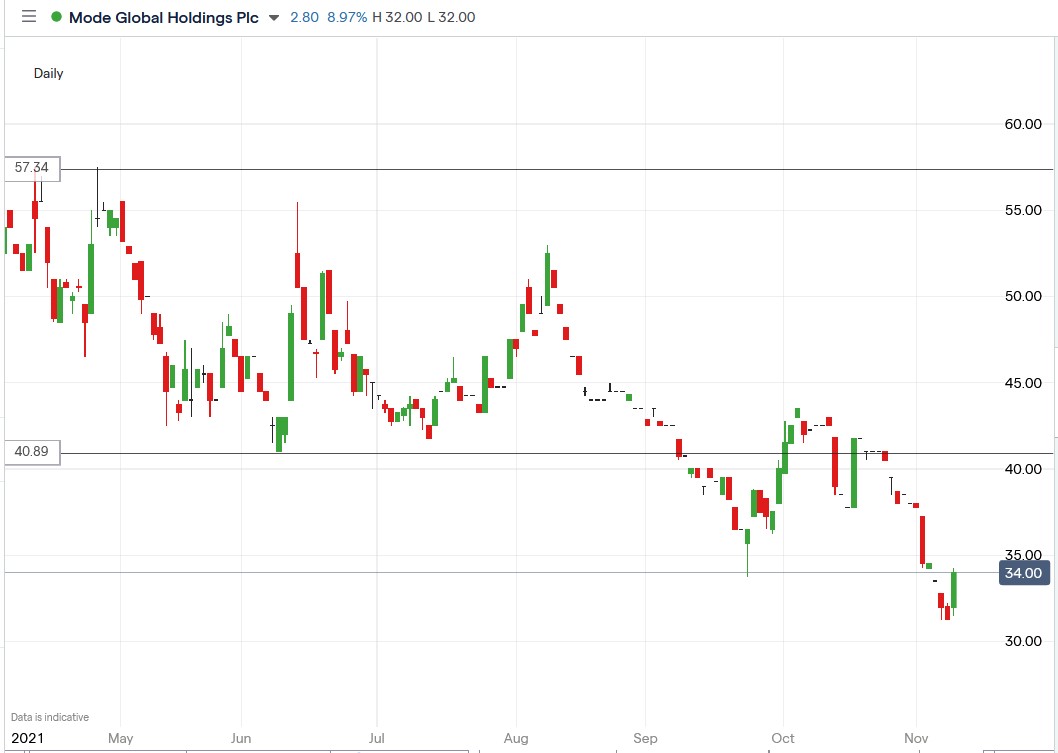Open the hamburger menu

(x=29, y=16)
